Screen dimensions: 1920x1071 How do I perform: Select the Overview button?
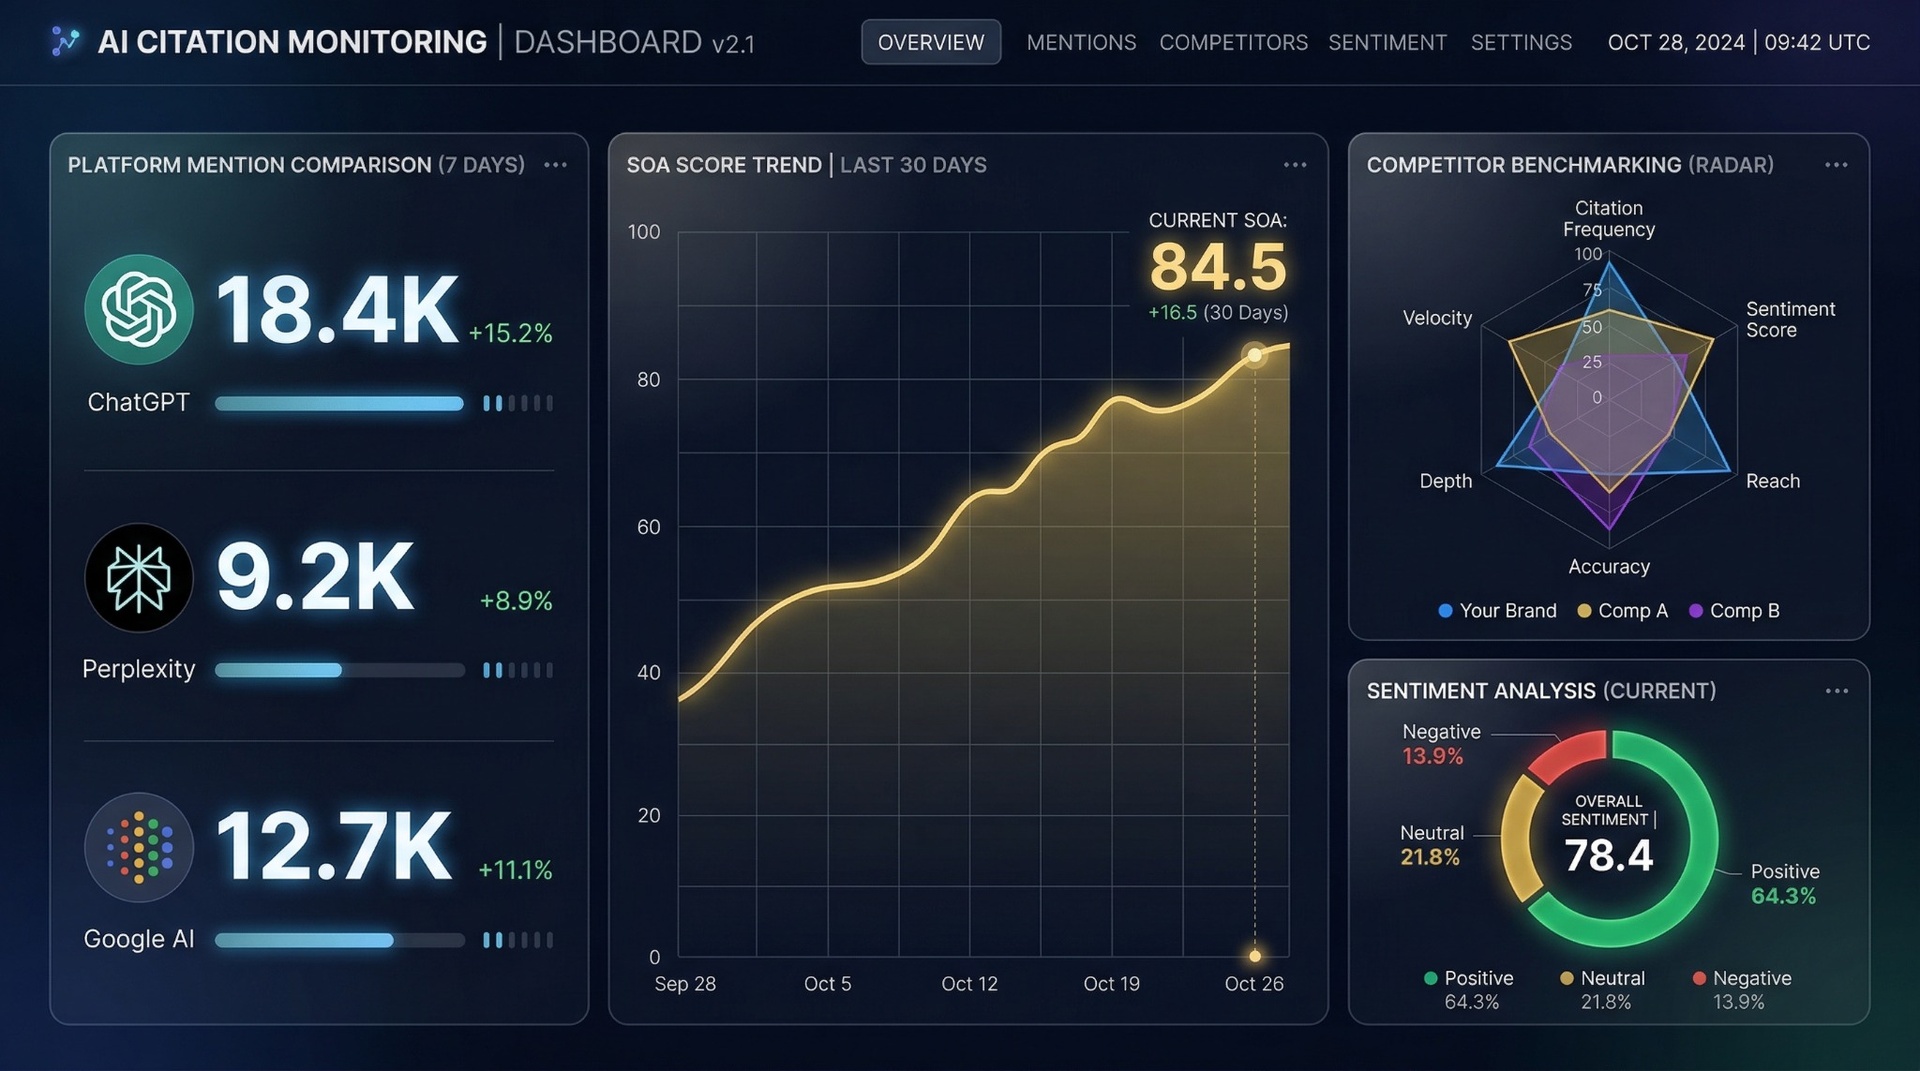(931, 42)
